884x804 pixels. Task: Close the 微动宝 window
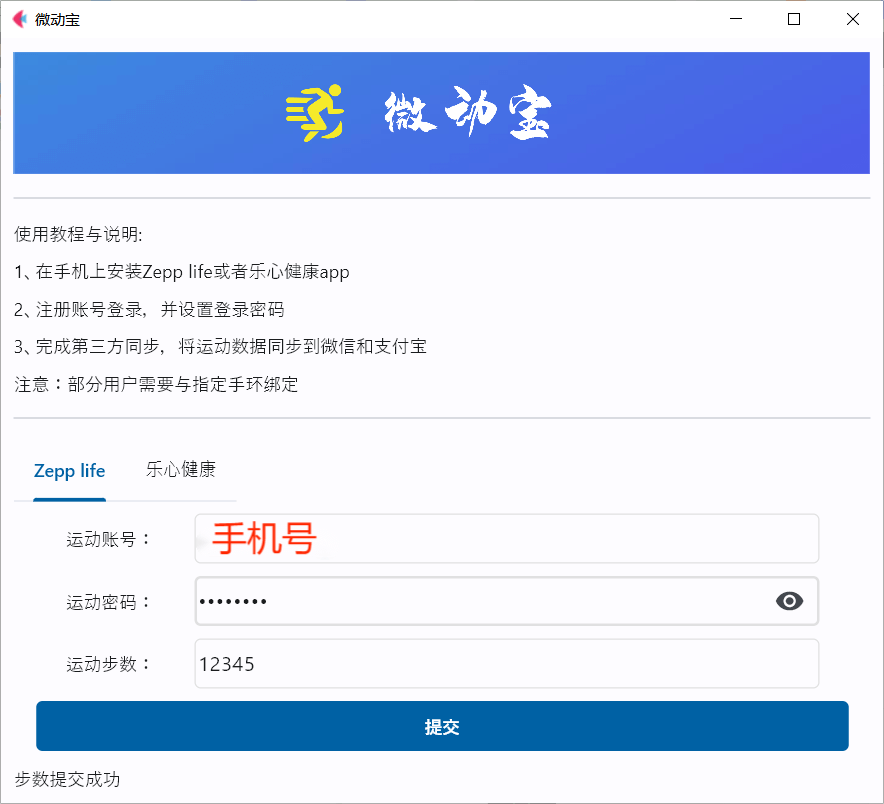853,19
